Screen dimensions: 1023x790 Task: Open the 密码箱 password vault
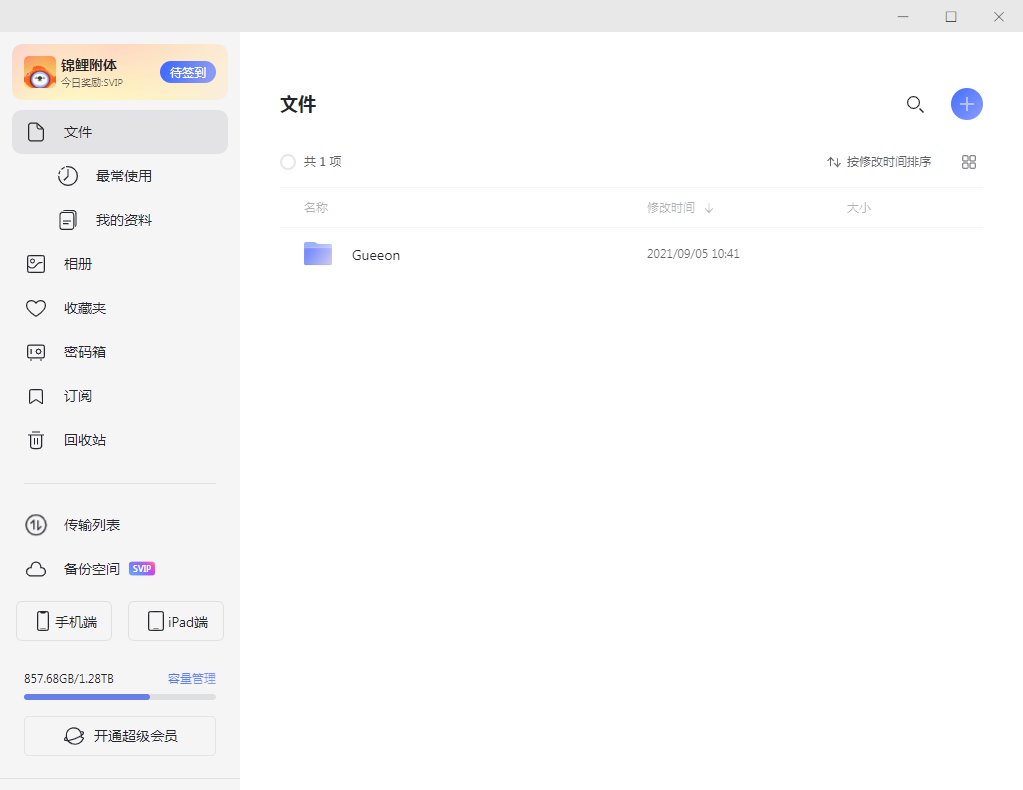point(84,352)
